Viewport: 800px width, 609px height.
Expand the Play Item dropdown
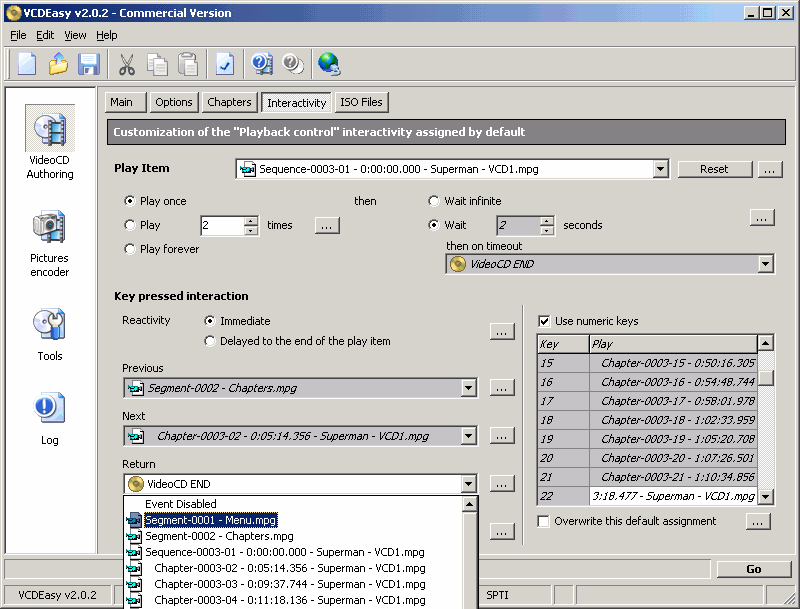pos(660,170)
